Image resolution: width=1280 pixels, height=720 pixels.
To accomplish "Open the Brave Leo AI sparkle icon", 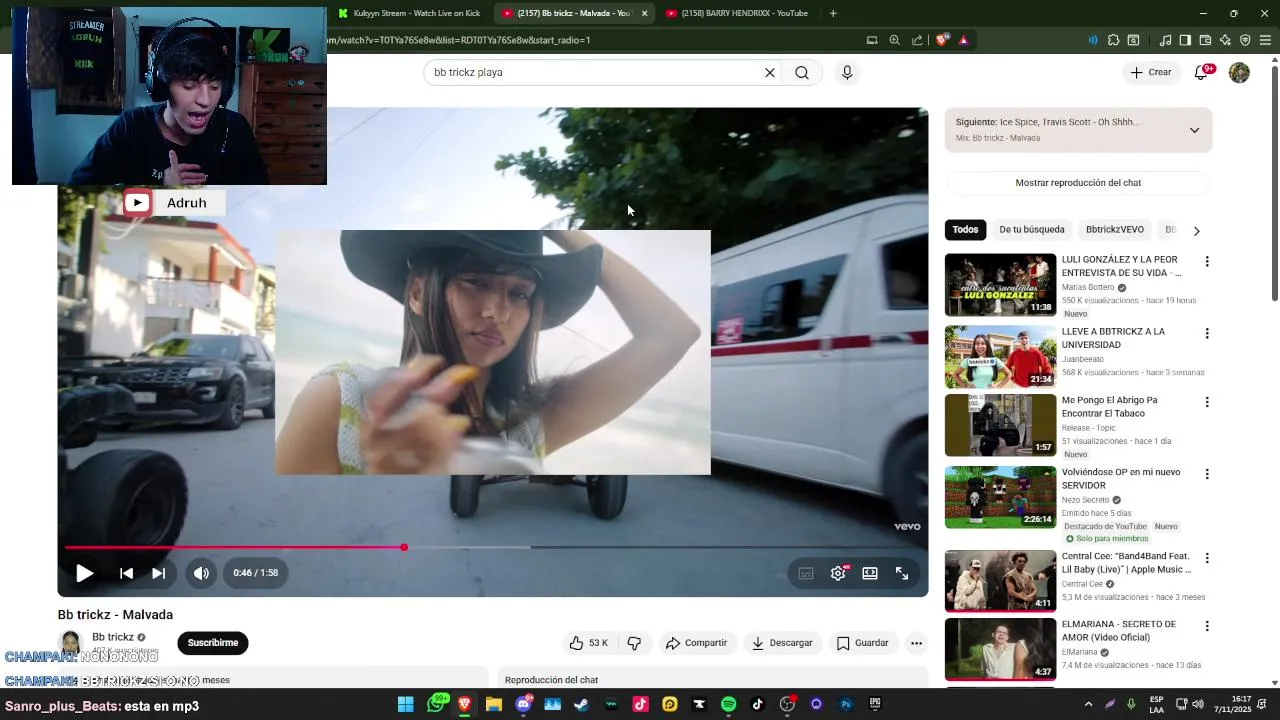I will click(x=1225, y=40).
